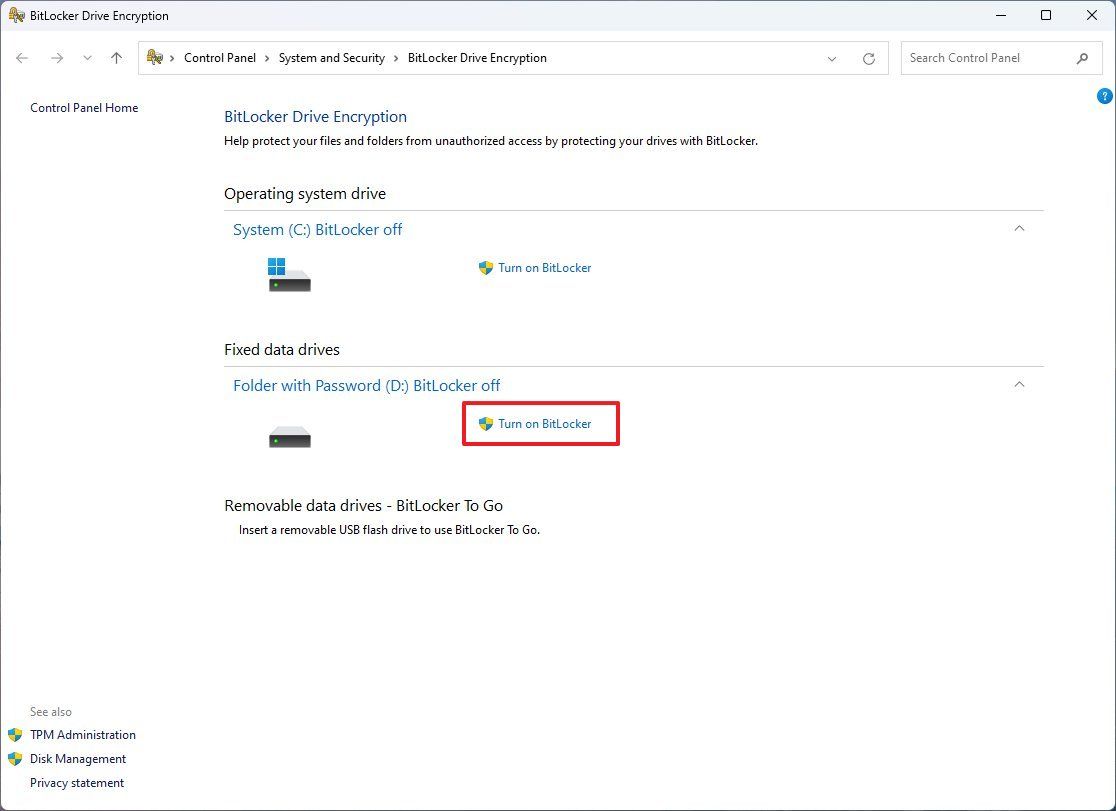
Task: Click the refresh icon in the address bar
Action: click(868, 58)
